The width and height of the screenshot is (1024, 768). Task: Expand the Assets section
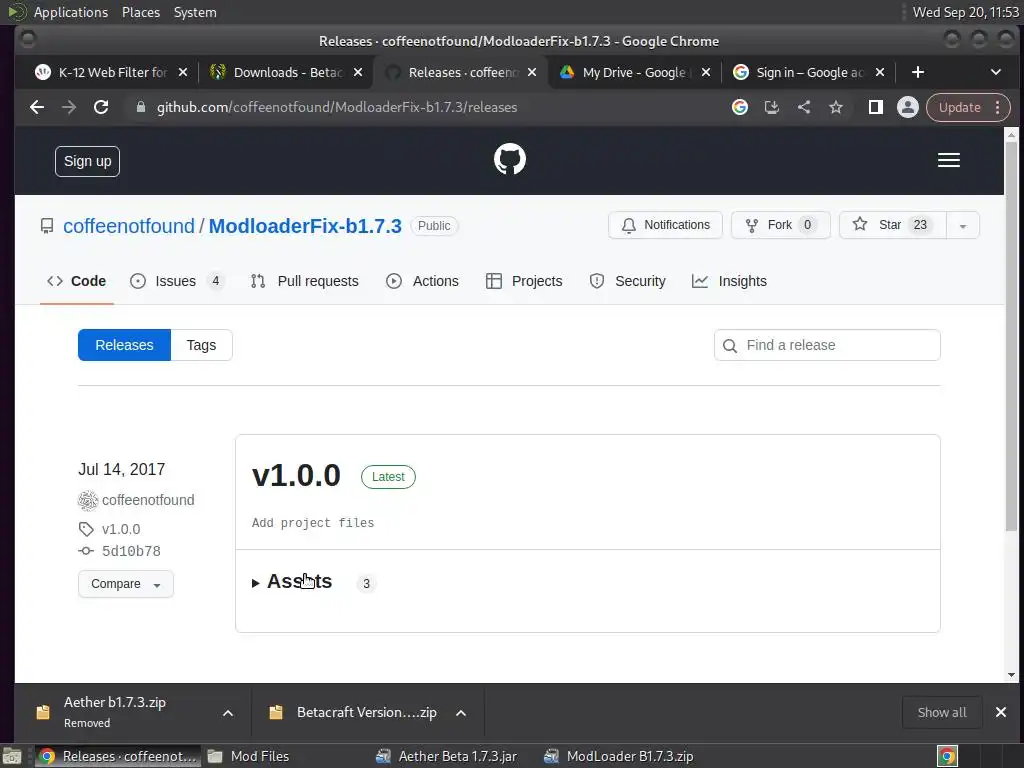[x=293, y=581]
